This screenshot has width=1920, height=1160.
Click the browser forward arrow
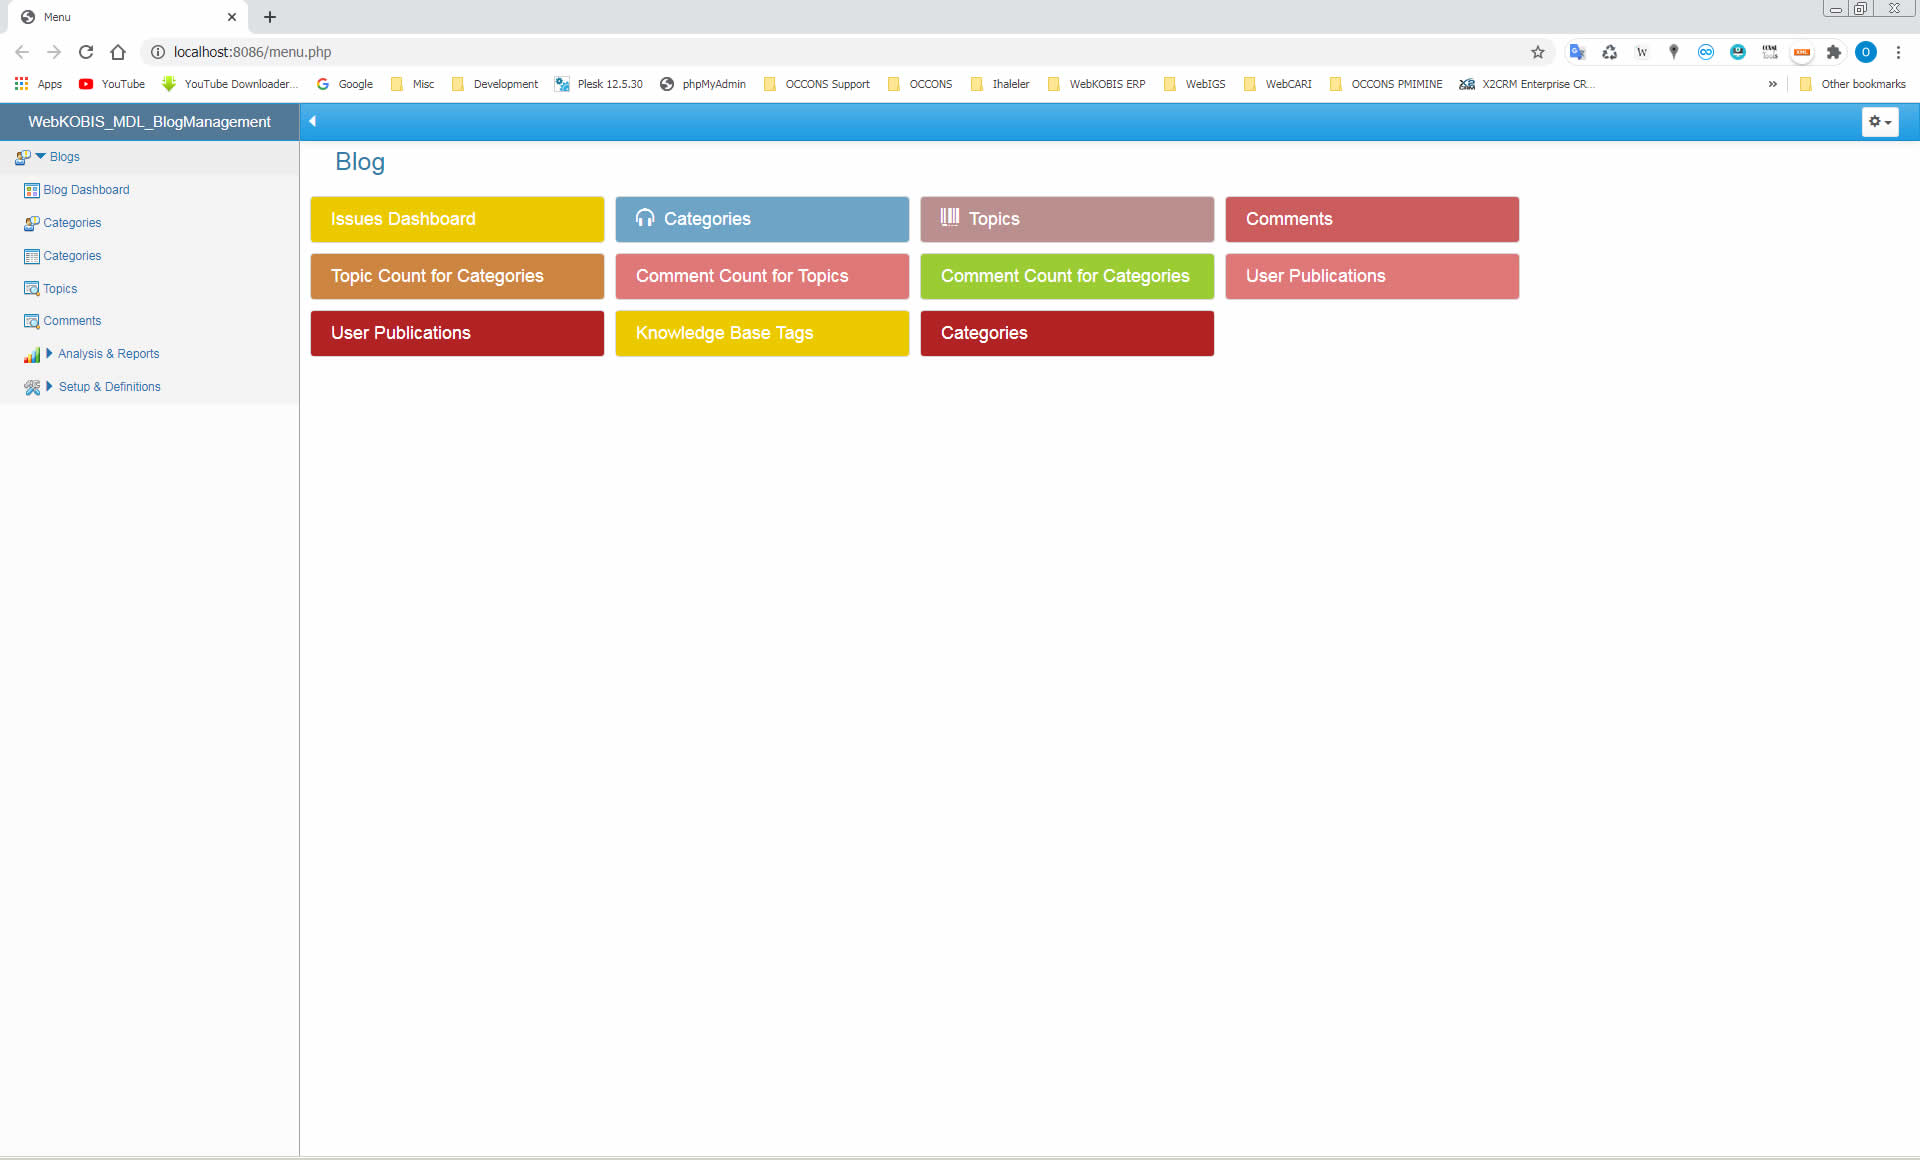54,52
